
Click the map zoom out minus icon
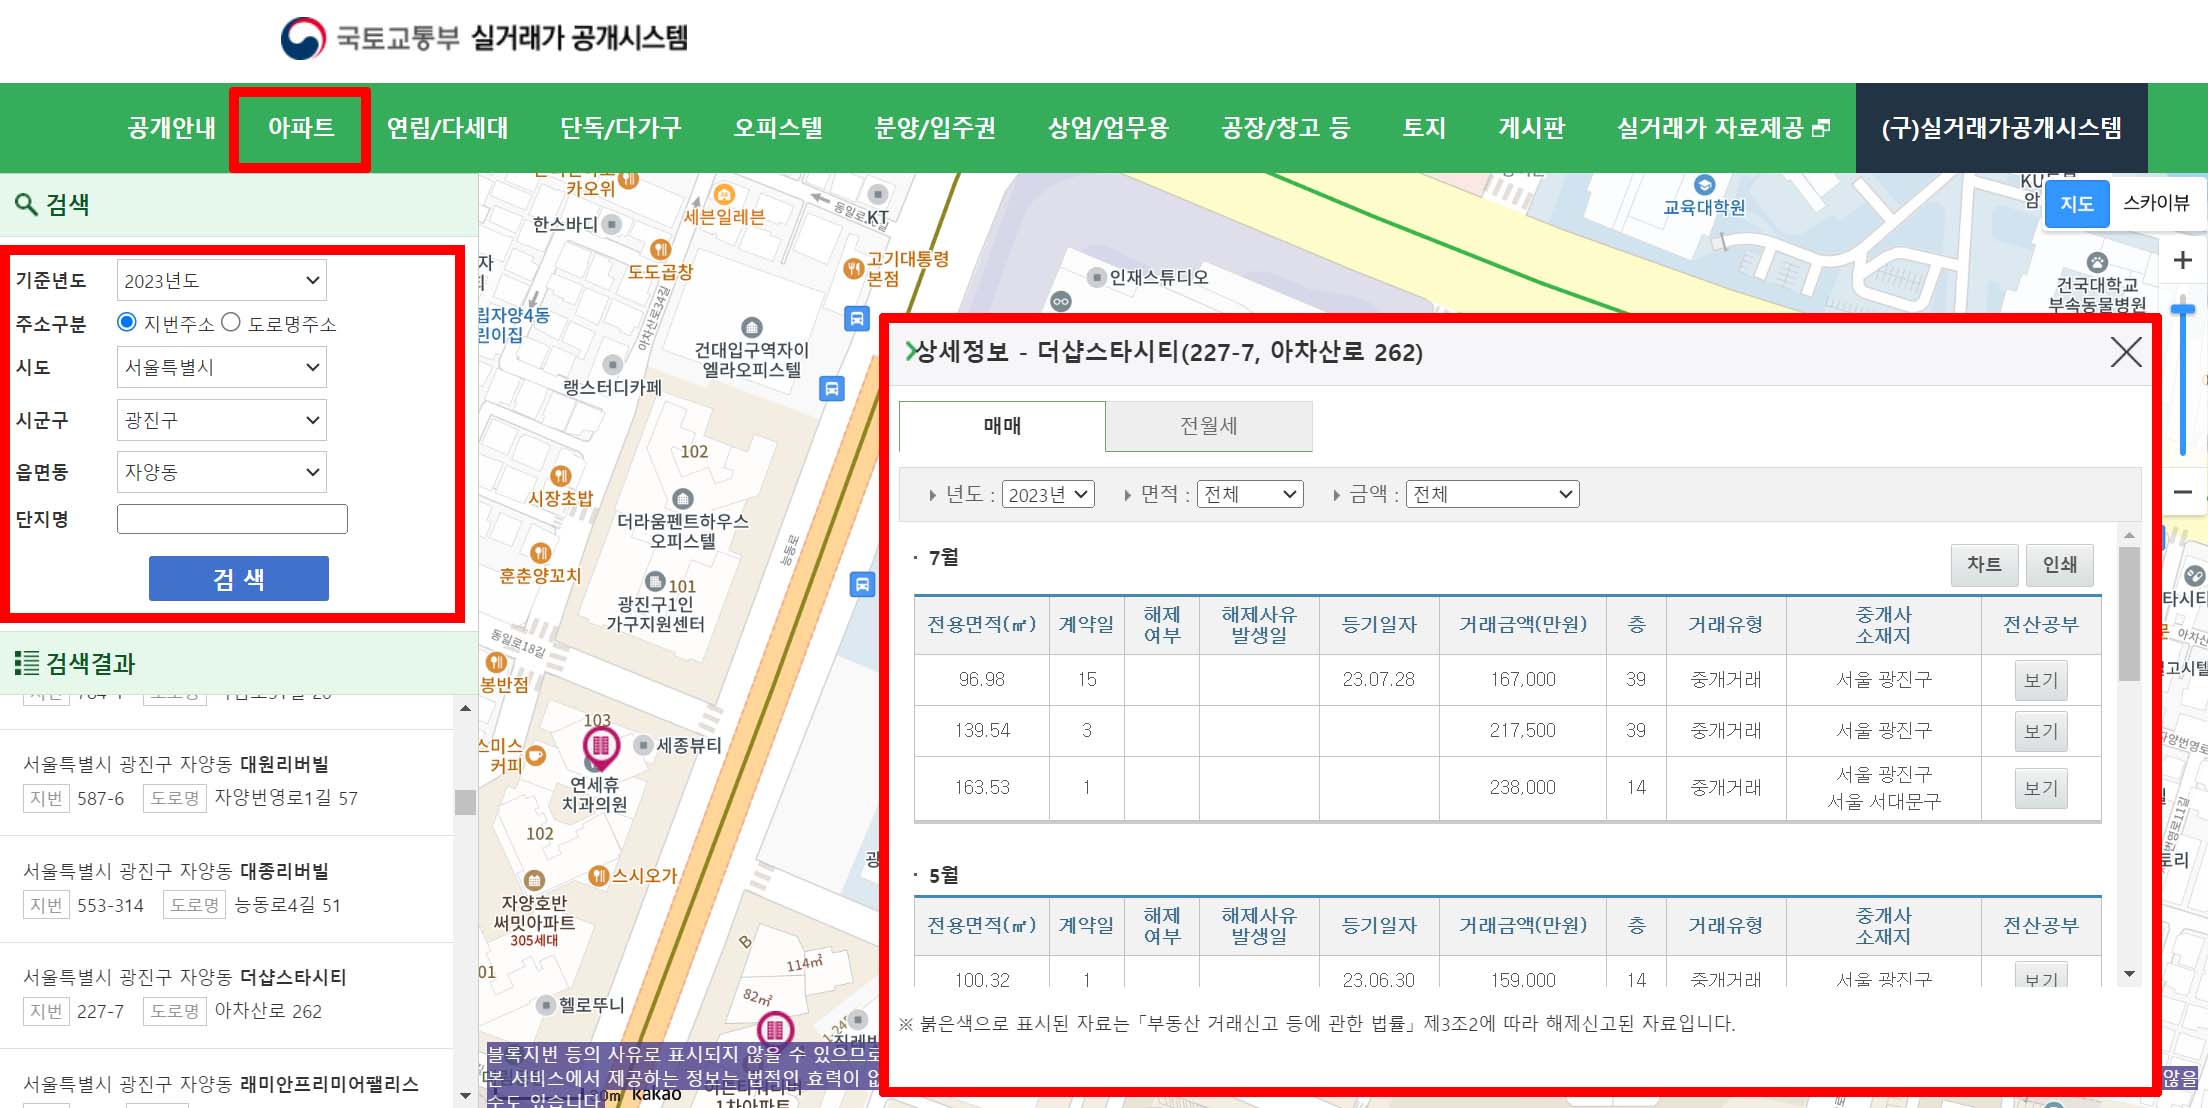coord(2183,492)
